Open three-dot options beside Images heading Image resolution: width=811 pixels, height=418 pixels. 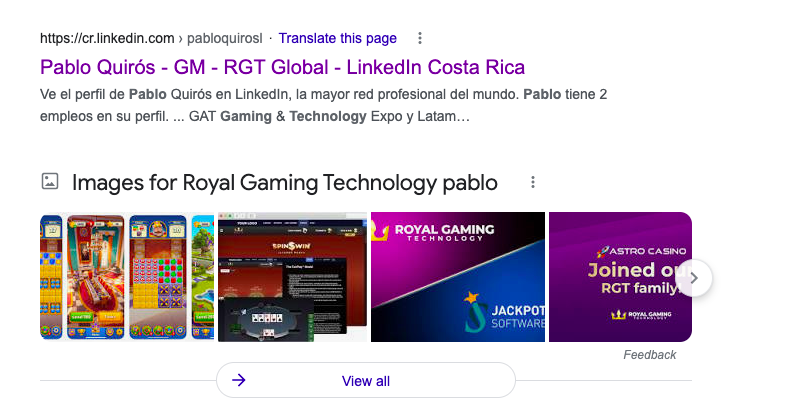(533, 182)
